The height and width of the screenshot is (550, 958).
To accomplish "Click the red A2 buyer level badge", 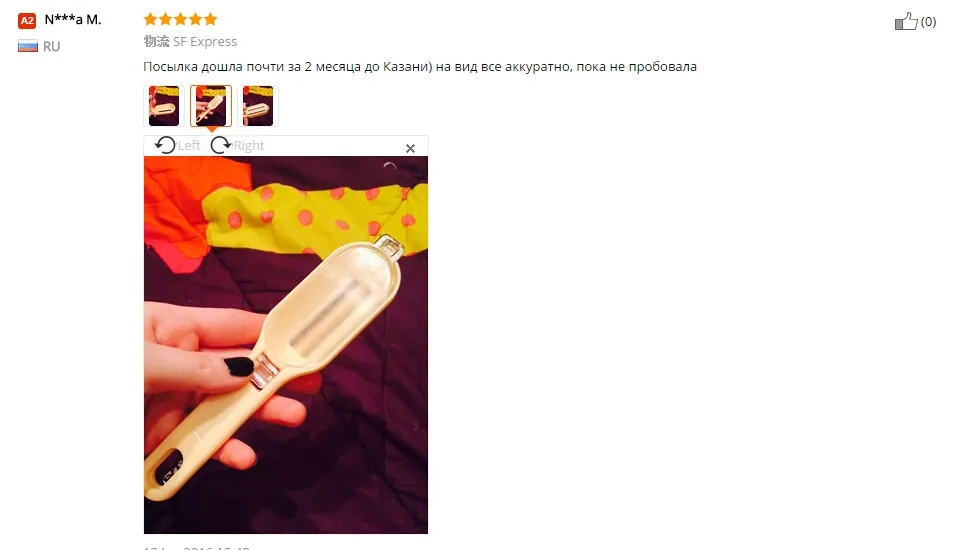I will [x=27, y=21].
